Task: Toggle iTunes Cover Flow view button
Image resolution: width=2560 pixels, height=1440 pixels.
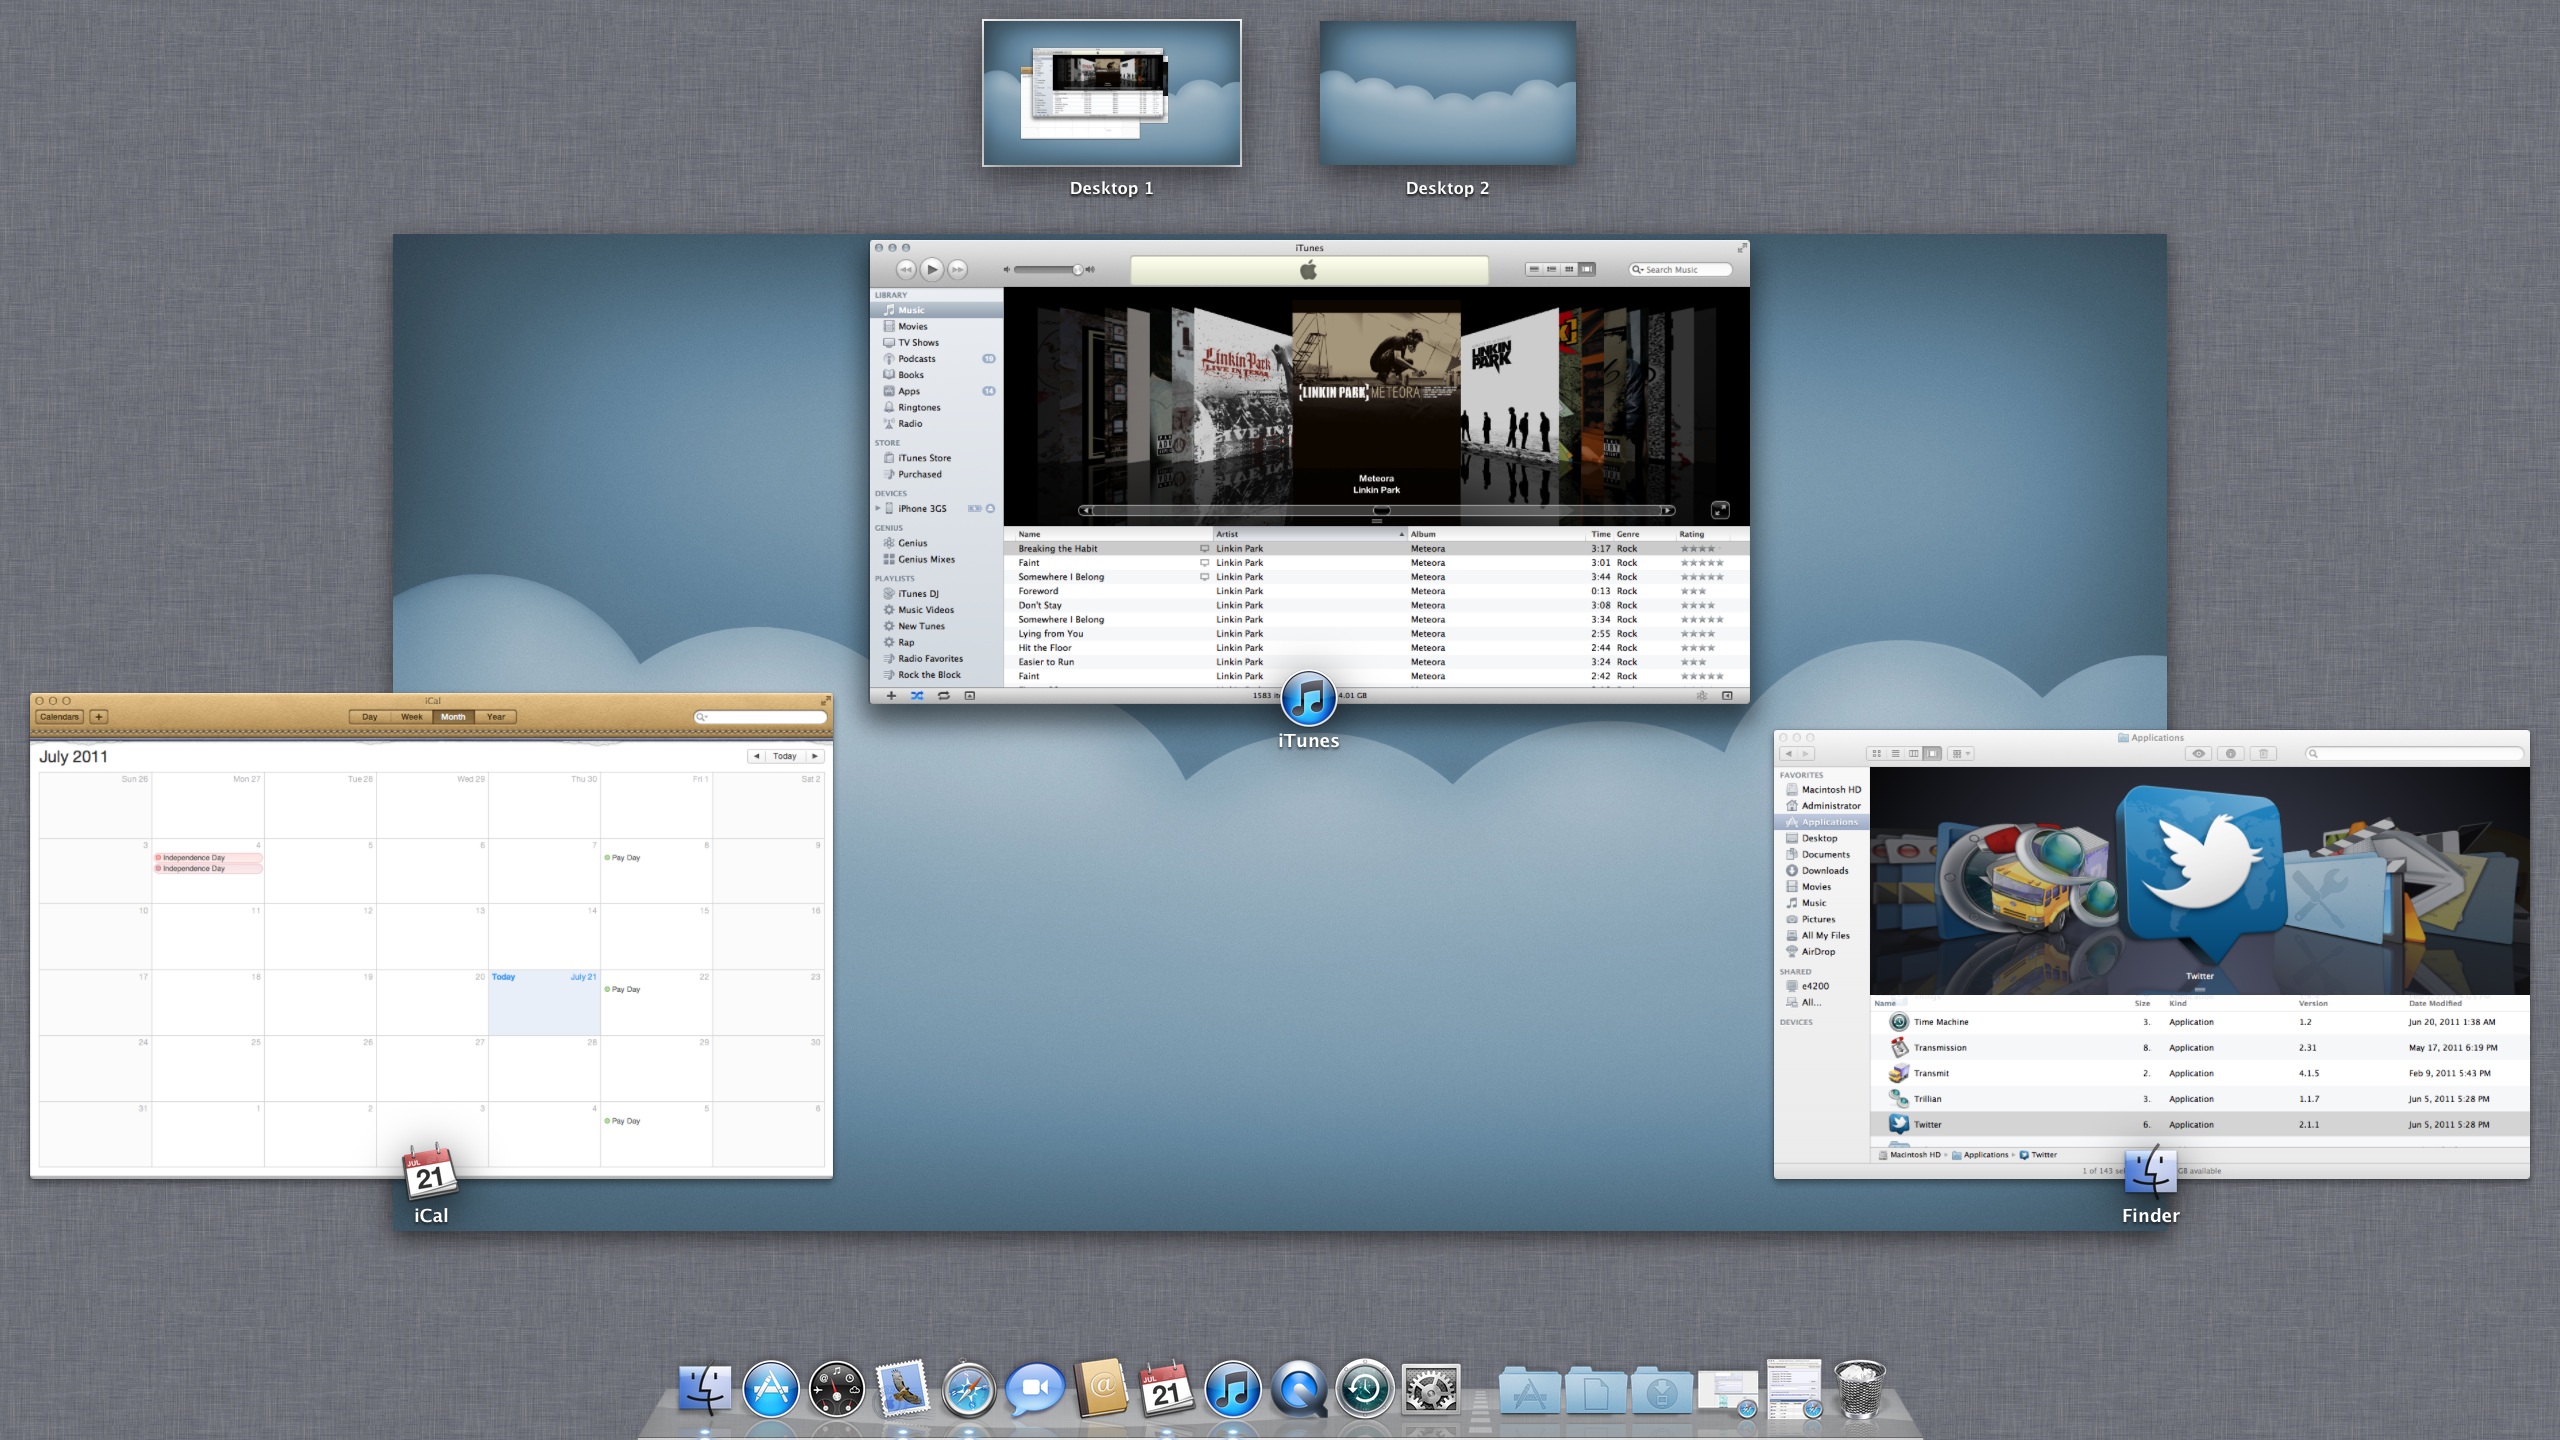Action: tap(1587, 270)
